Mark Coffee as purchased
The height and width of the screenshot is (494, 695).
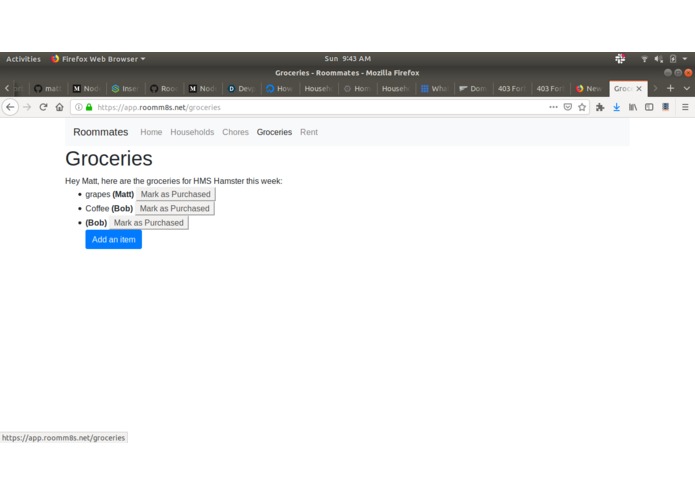click(x=175, y=208)
